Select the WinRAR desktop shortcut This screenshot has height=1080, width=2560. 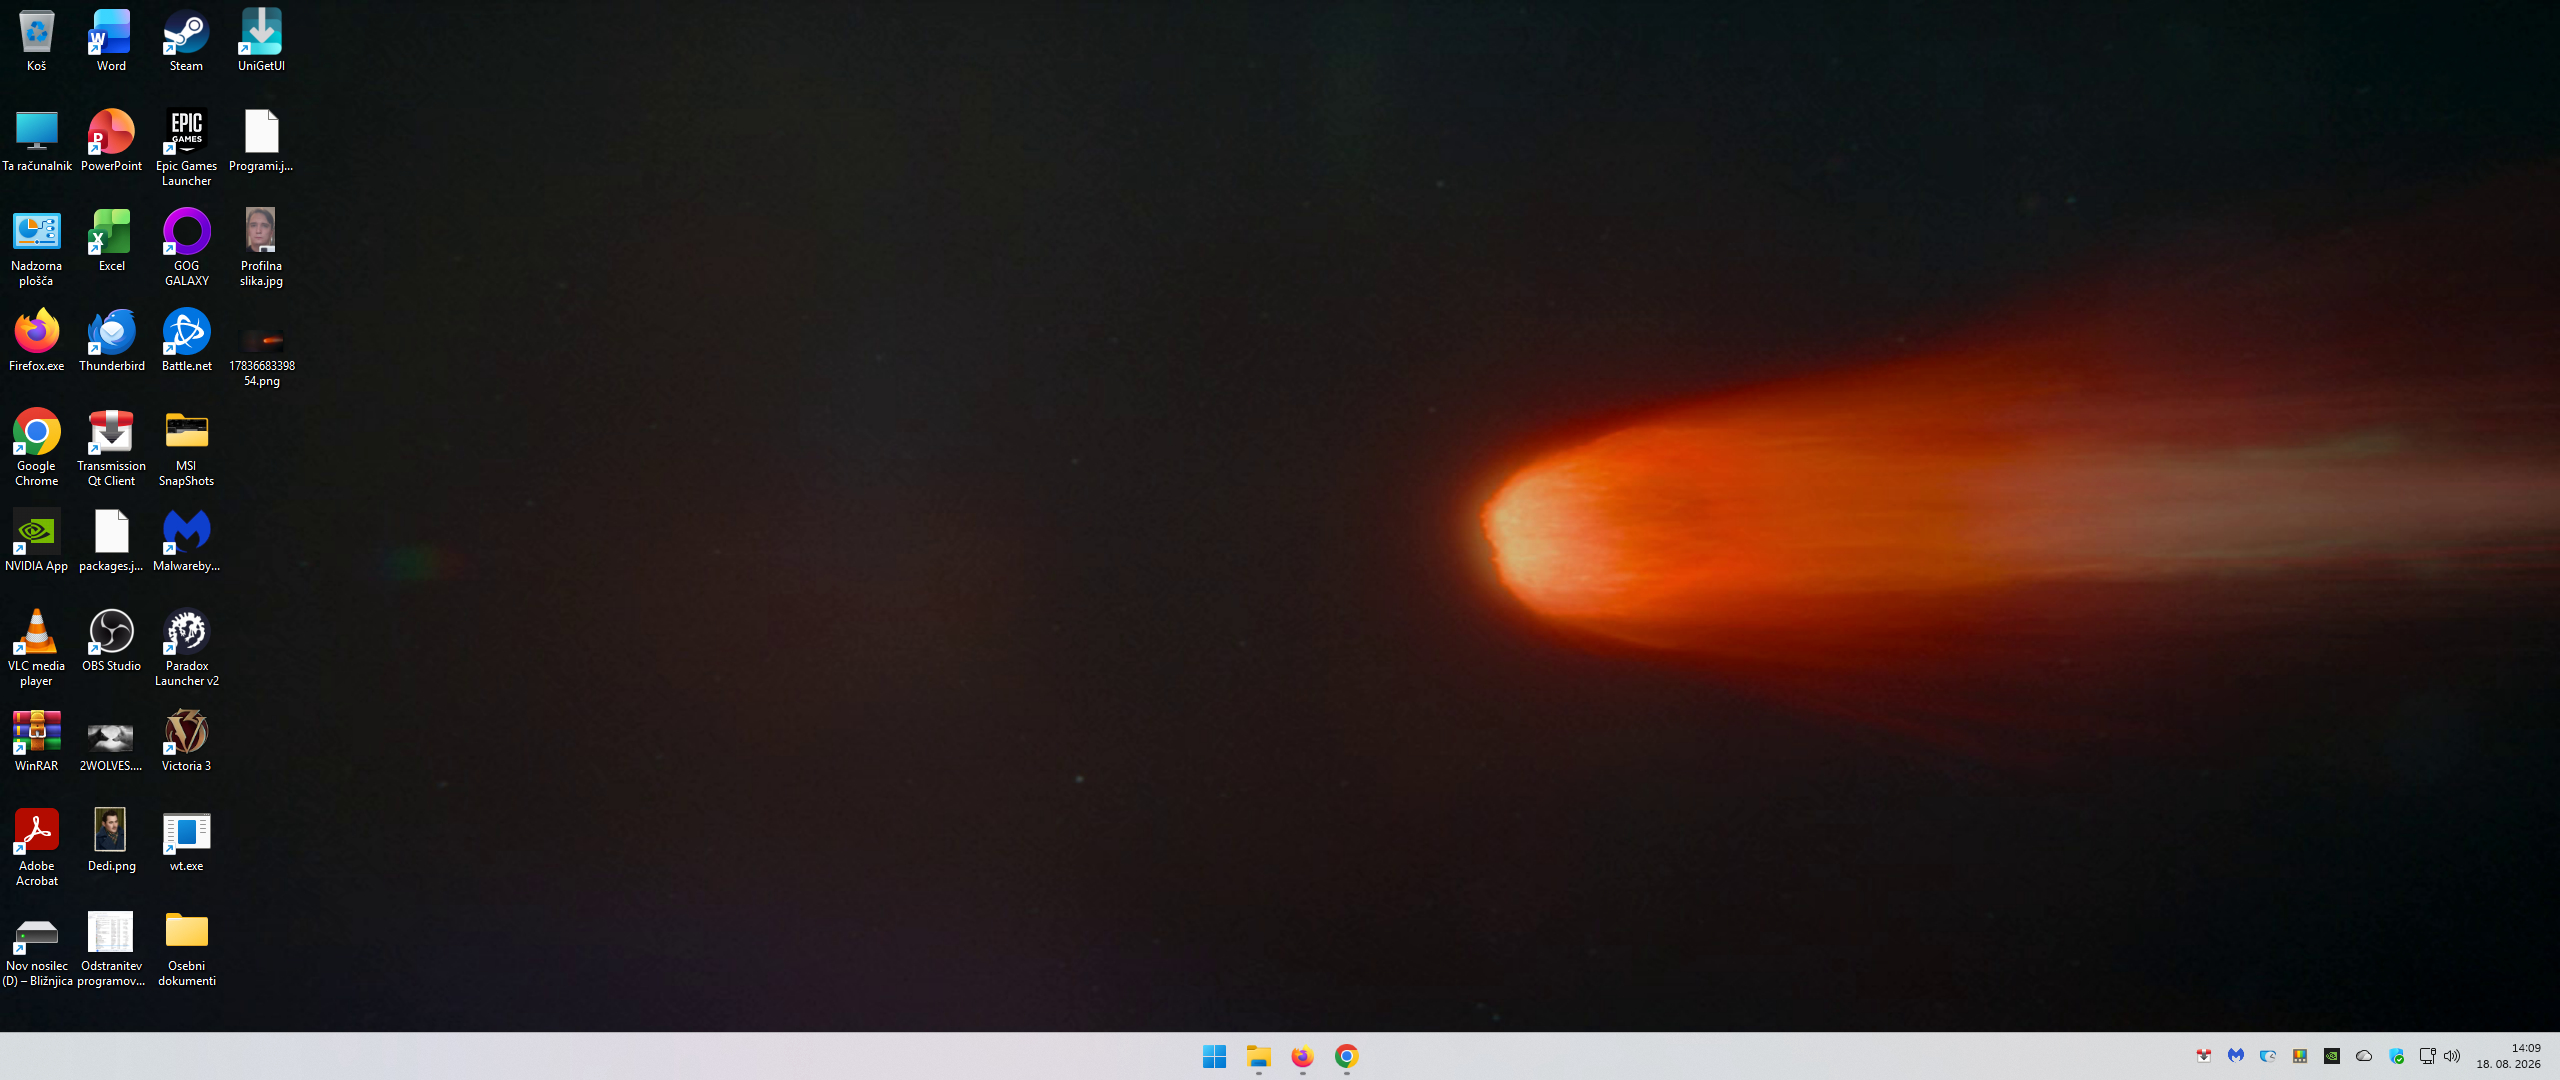tap(37, 740)
